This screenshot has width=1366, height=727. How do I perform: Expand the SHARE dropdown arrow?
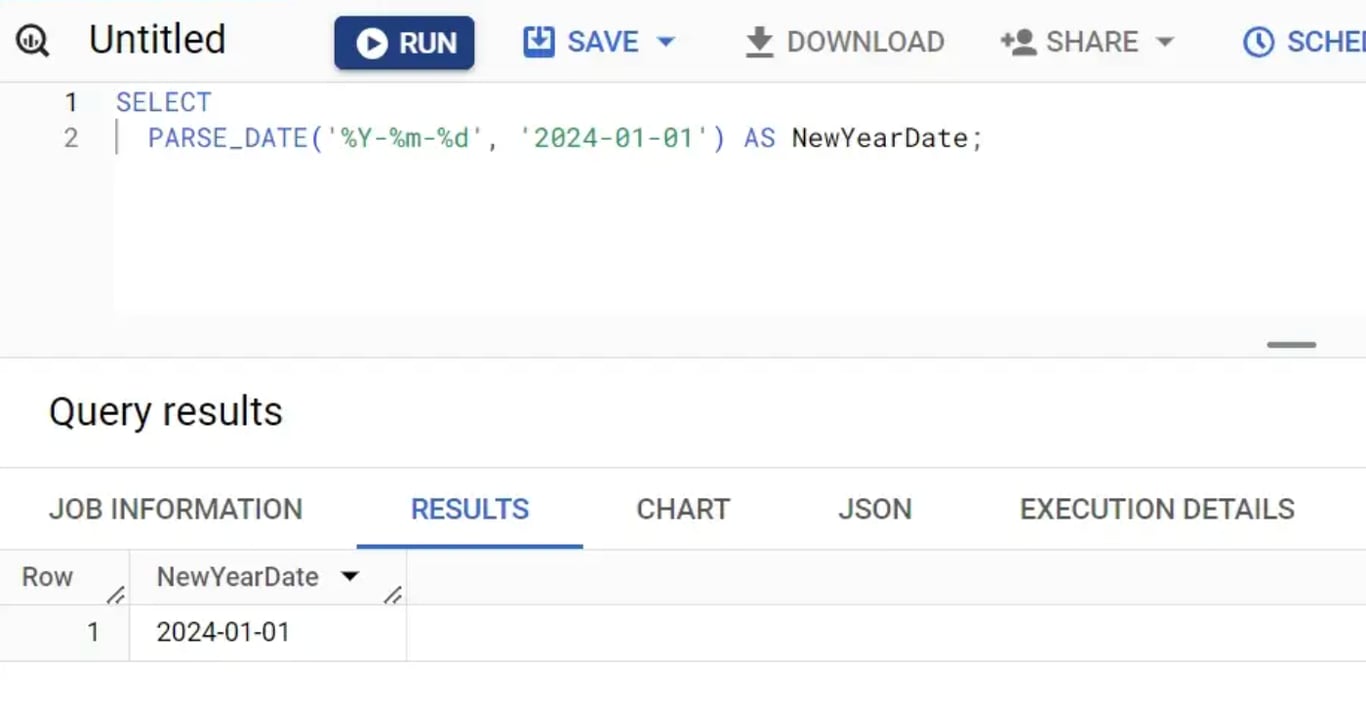(1164, 42)
